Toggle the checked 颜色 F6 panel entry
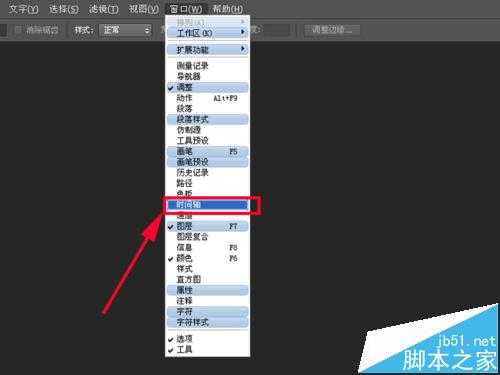 click(x=207, y=258)
